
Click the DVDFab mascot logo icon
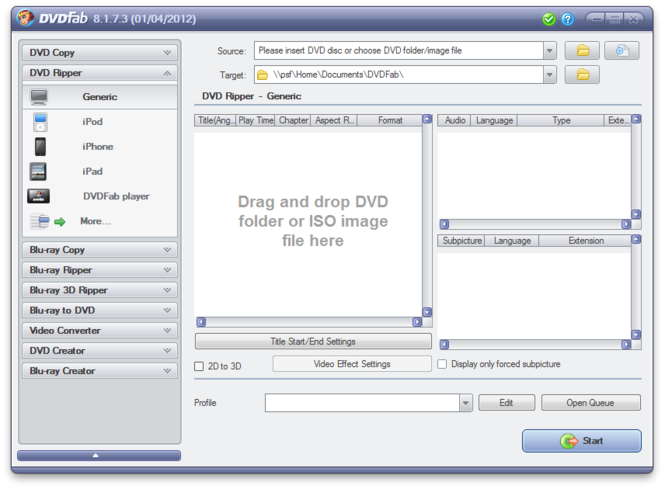[25, 18]
